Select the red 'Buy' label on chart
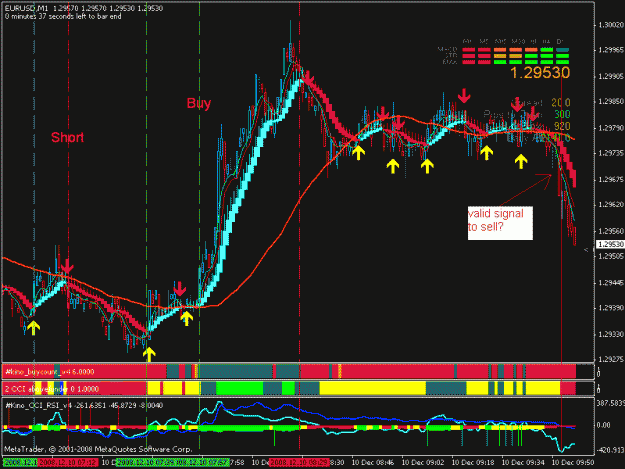Screen dimensions: 625x469 coord(199,103)
